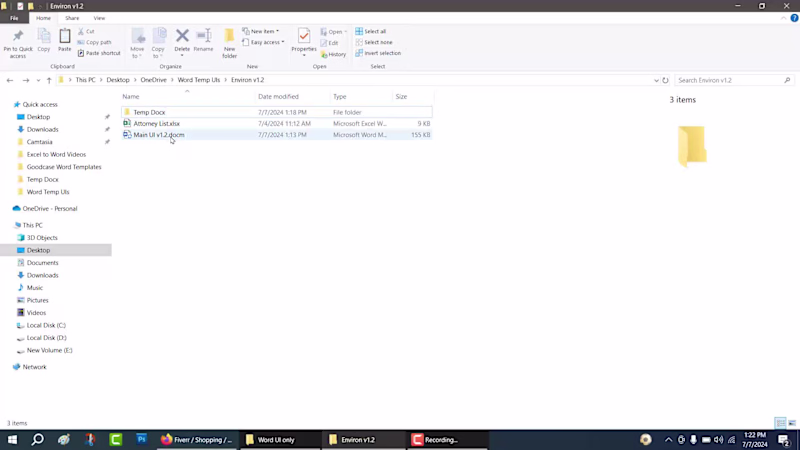The image size is (800, 450).
Task: Click Edit in the Open group
Action: (330, 43)
